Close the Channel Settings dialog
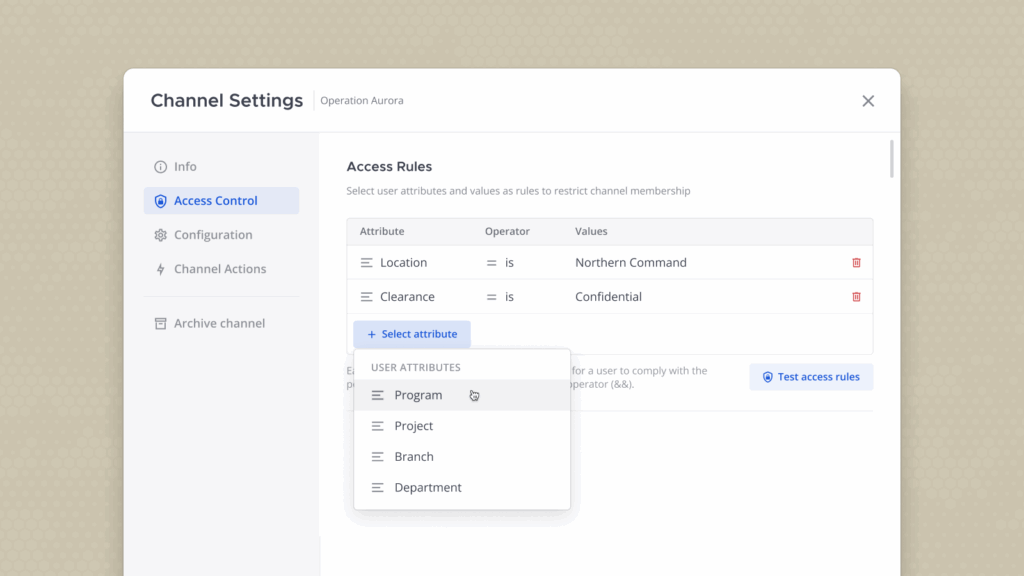Image resolution: width=1024 pixels, height=576 pixels. point(868,101)
